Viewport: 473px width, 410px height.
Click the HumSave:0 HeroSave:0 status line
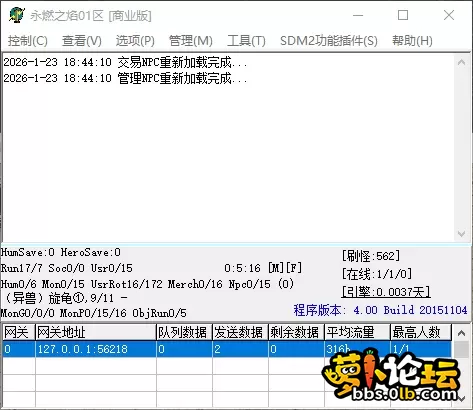(x=61, y=252)
